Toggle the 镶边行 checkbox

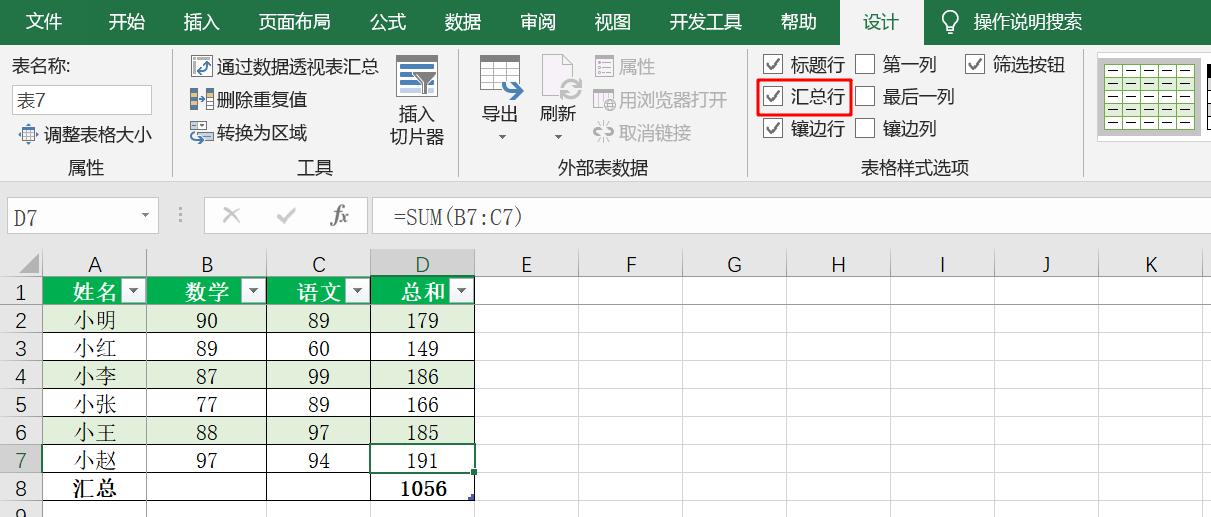[773, 128]
